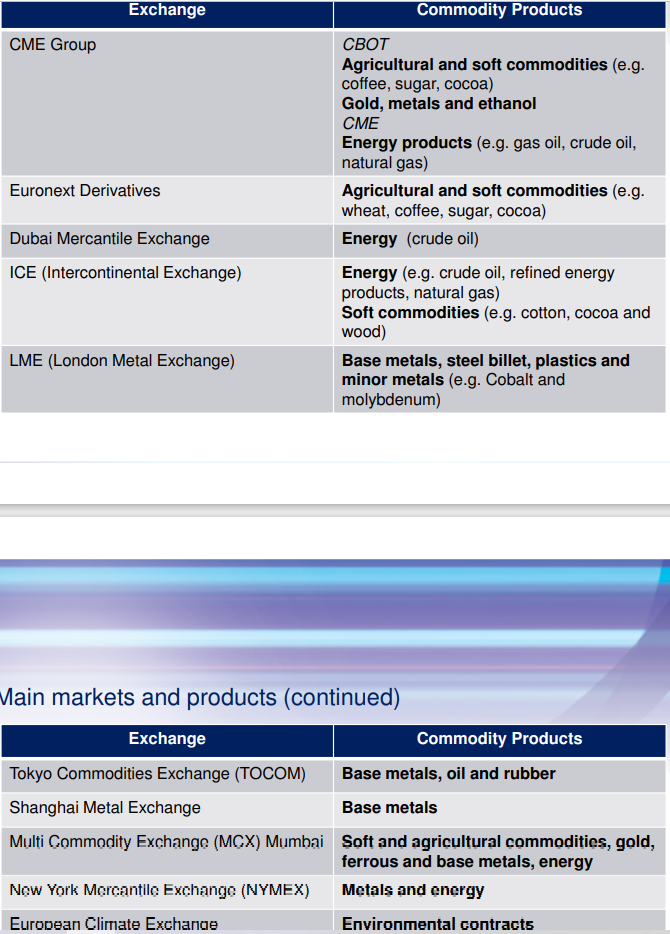Click 'Base metals' cell in Shanghai row
670x934 pixels.
pyautogui.click(x=500, y=809)
